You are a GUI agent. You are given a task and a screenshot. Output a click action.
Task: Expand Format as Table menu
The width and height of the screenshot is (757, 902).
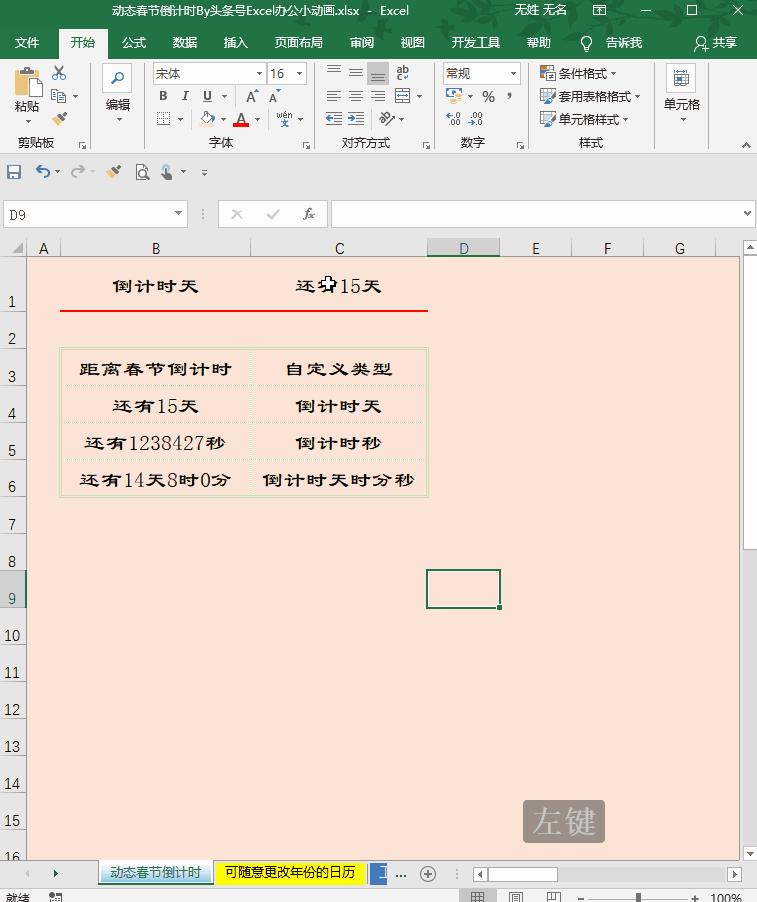click(x=590, y=96)
